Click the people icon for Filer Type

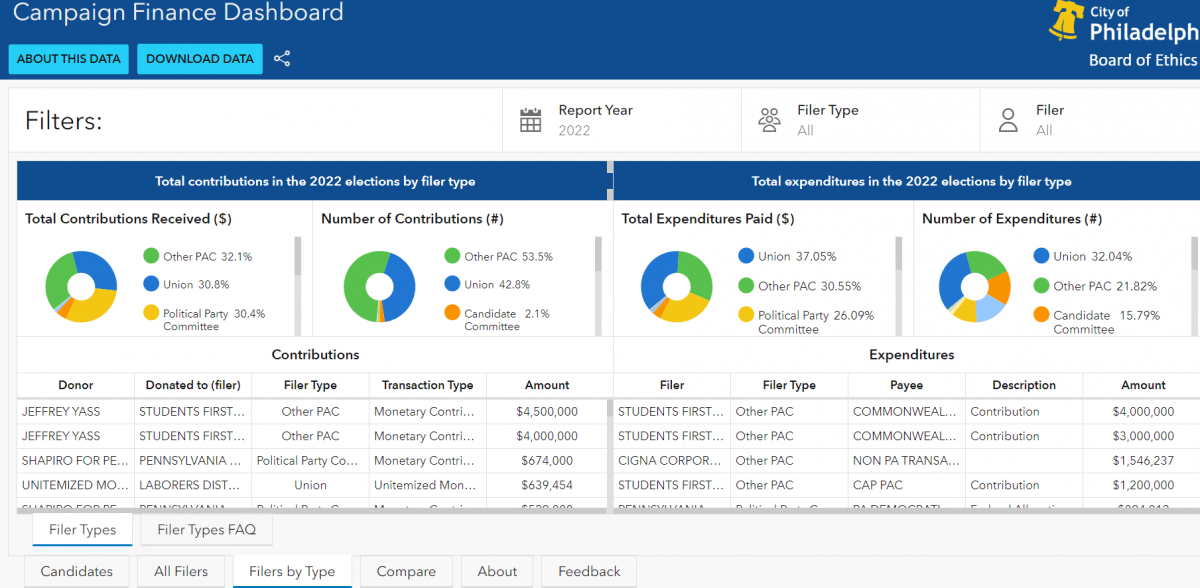click(769, 121)
